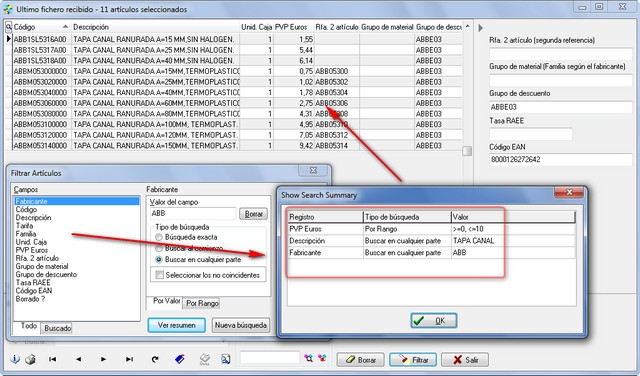This screenshot has width=640, height=376.
Task: Click OK in Show Search Summary dialog
Action: 433,321
